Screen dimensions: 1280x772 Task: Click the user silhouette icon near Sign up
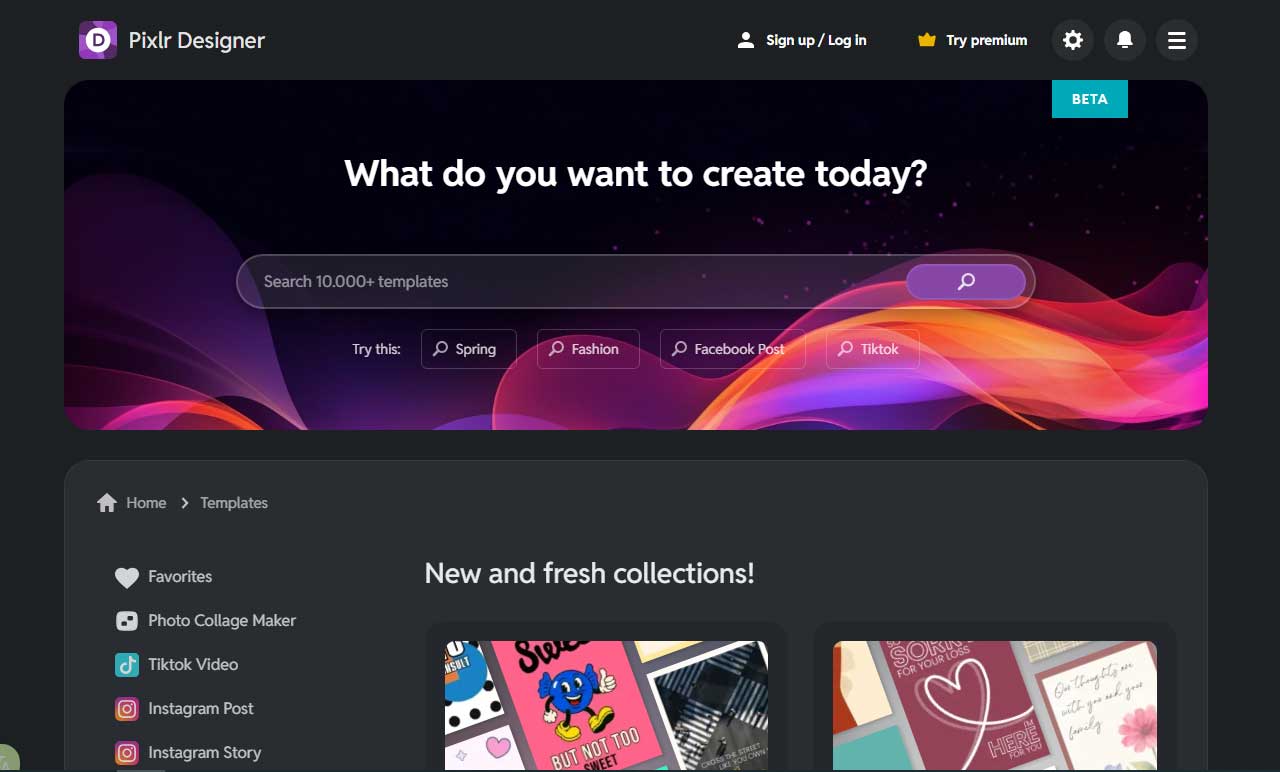point(745,39)
